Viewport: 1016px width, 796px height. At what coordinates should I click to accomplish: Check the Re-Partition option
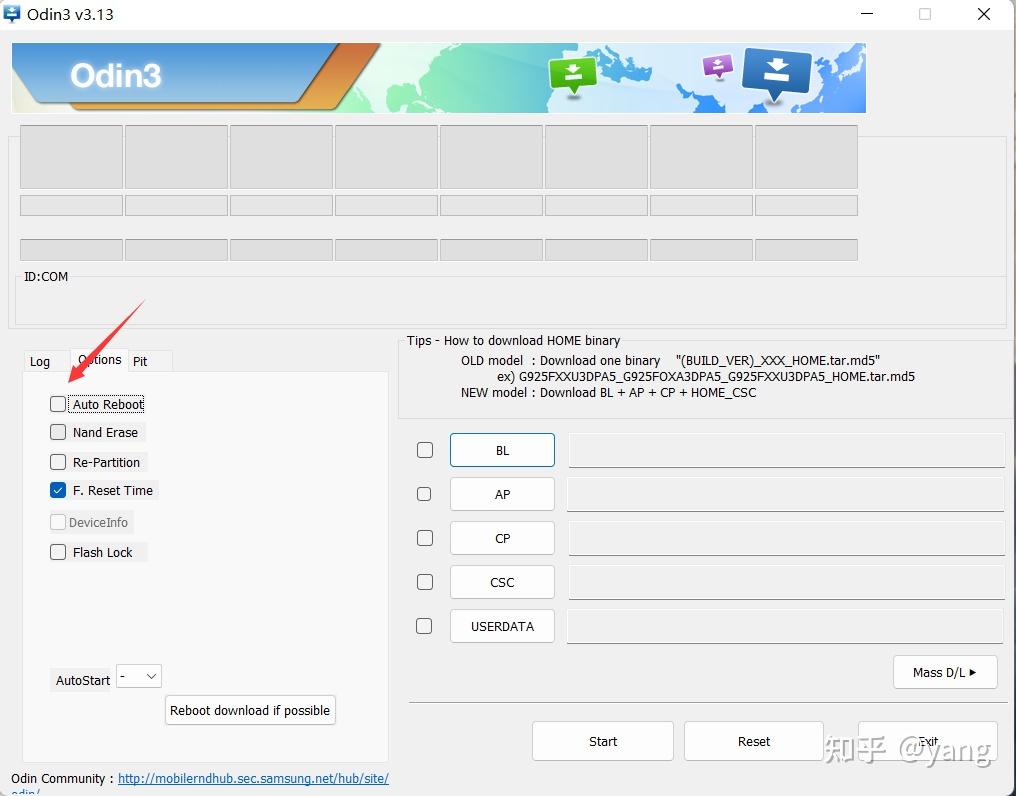[x=57, y=462]
